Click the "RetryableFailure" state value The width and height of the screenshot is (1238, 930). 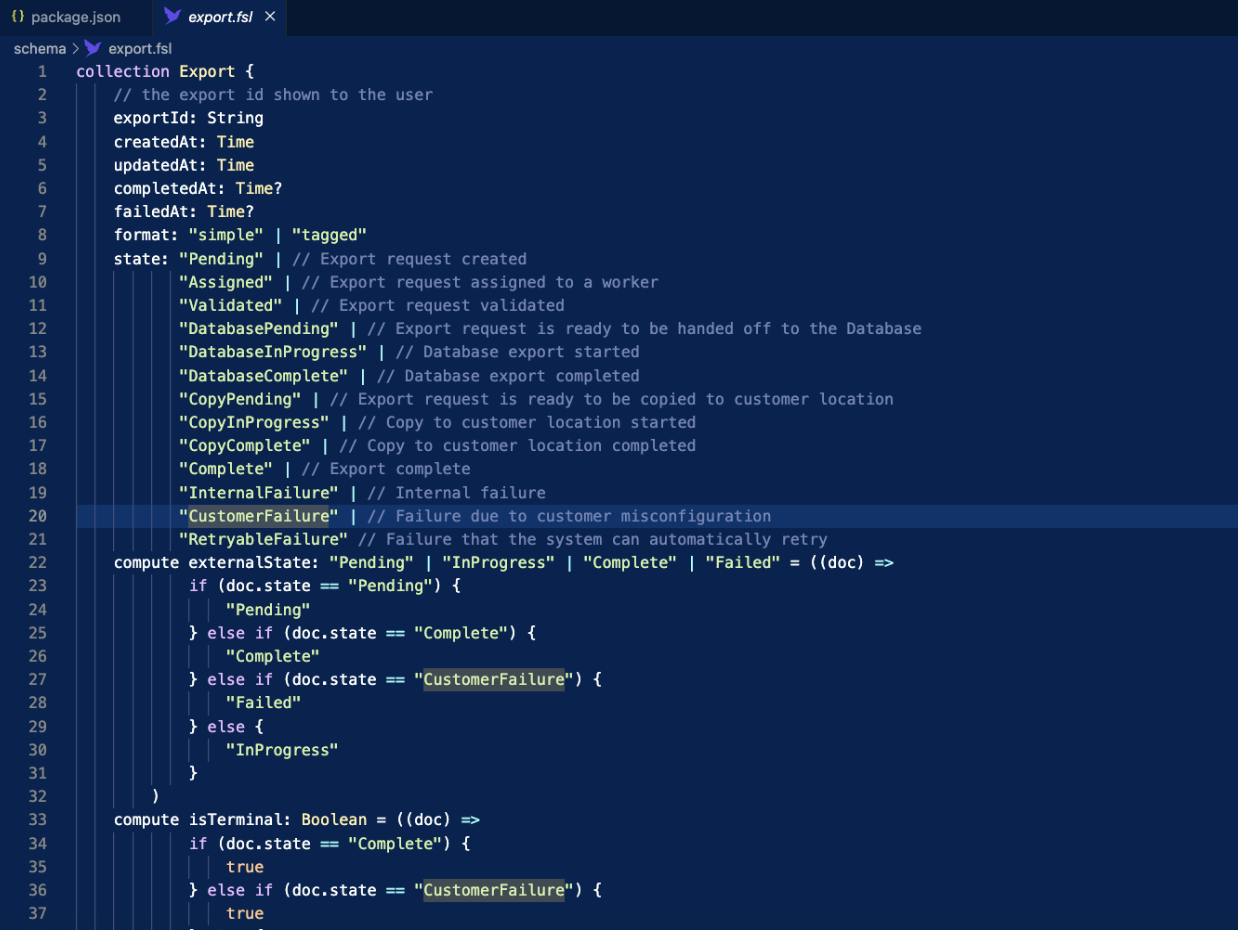[264, 539]
